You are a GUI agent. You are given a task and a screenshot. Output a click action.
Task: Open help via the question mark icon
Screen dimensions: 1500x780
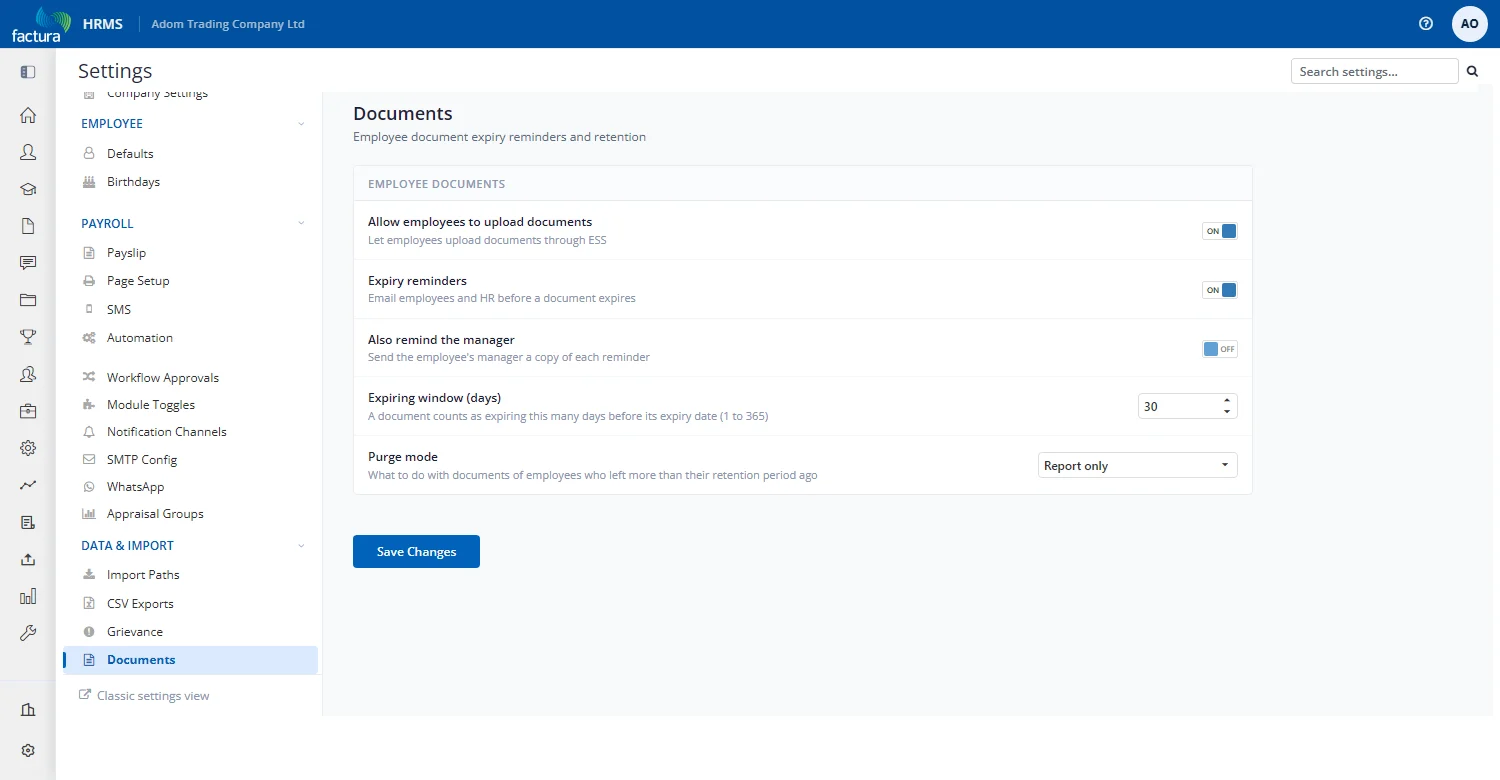pos(1426,24)
